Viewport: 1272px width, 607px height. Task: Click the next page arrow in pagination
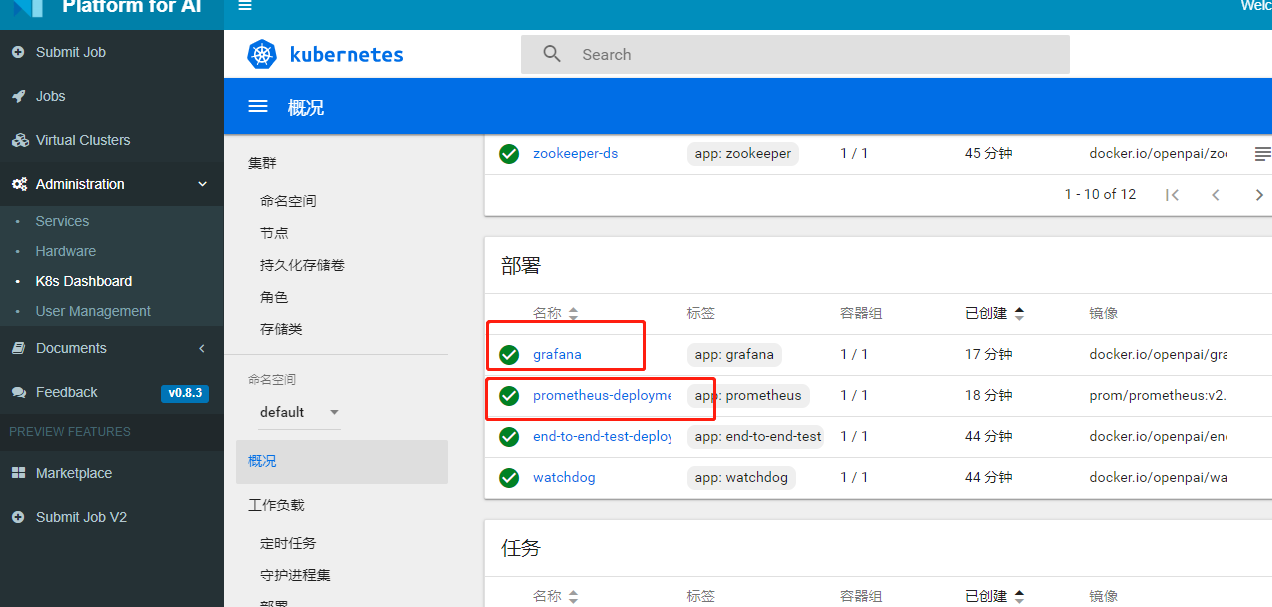[x=1259, y=194]
